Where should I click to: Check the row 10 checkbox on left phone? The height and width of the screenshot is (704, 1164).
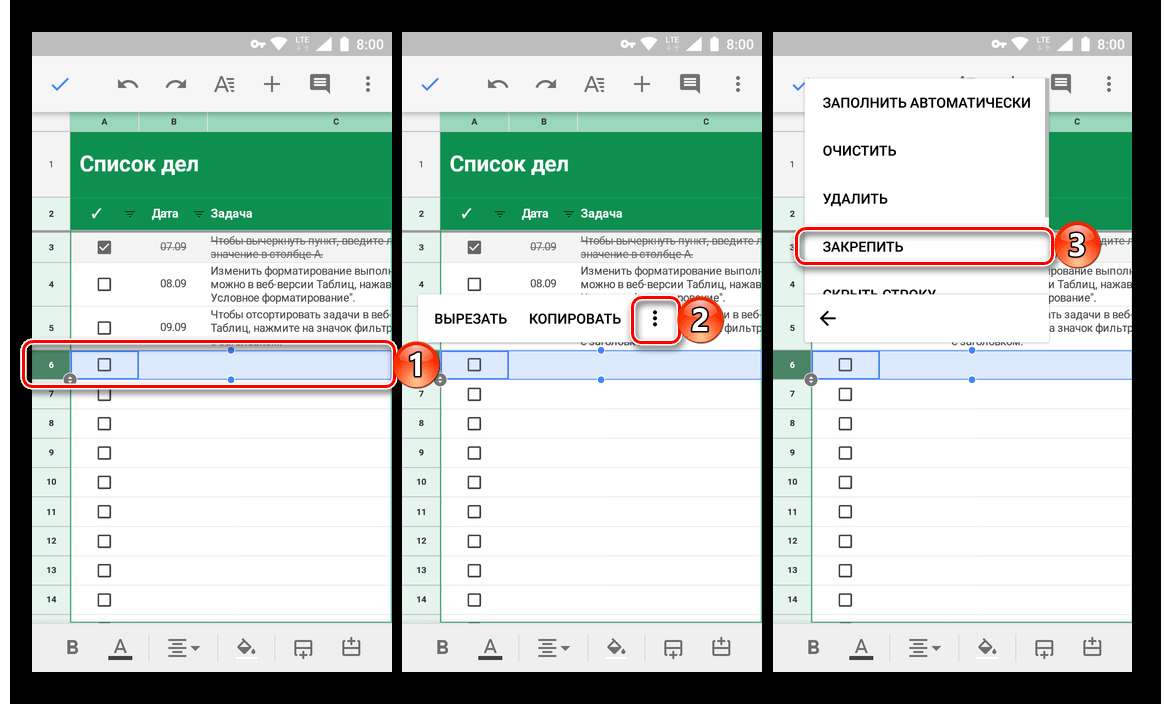click(x=104, y=482)
